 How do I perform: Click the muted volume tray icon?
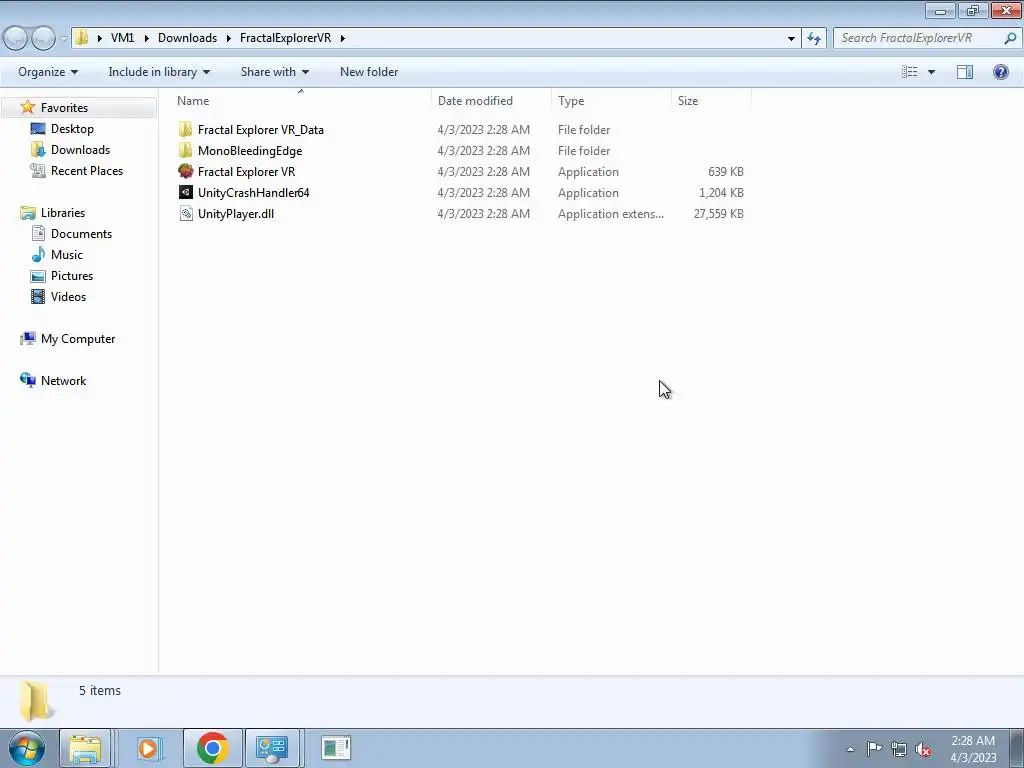[923, 749]
